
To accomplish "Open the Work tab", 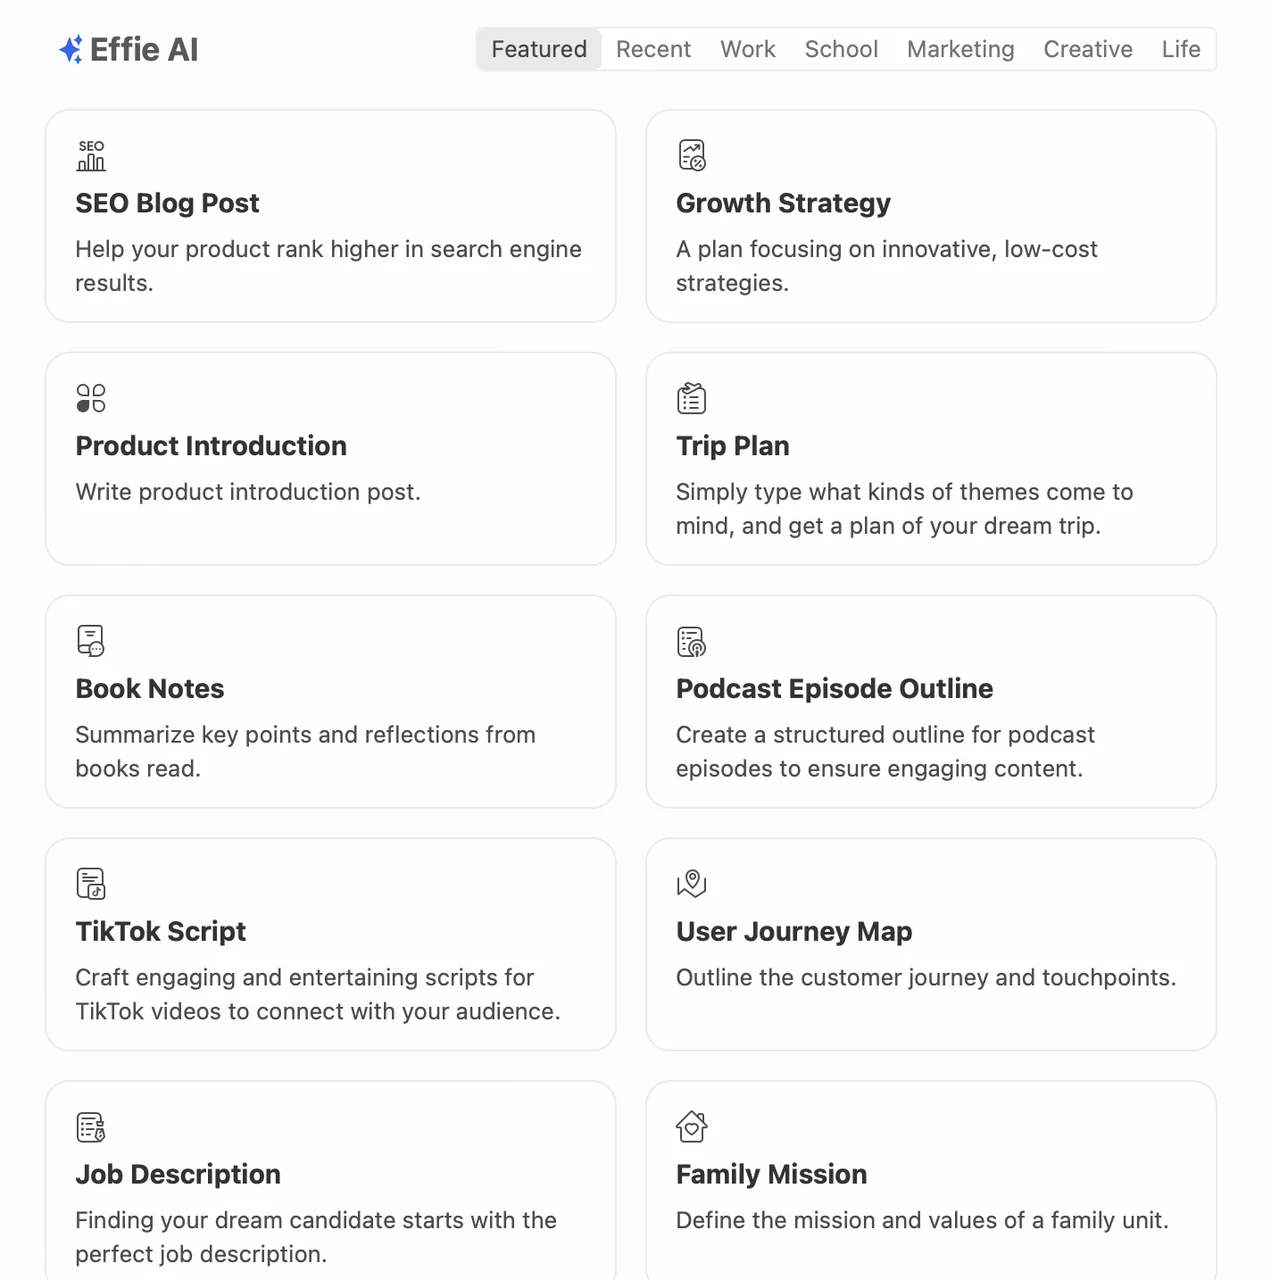I will pyautogui.click(x=748, y=49).
